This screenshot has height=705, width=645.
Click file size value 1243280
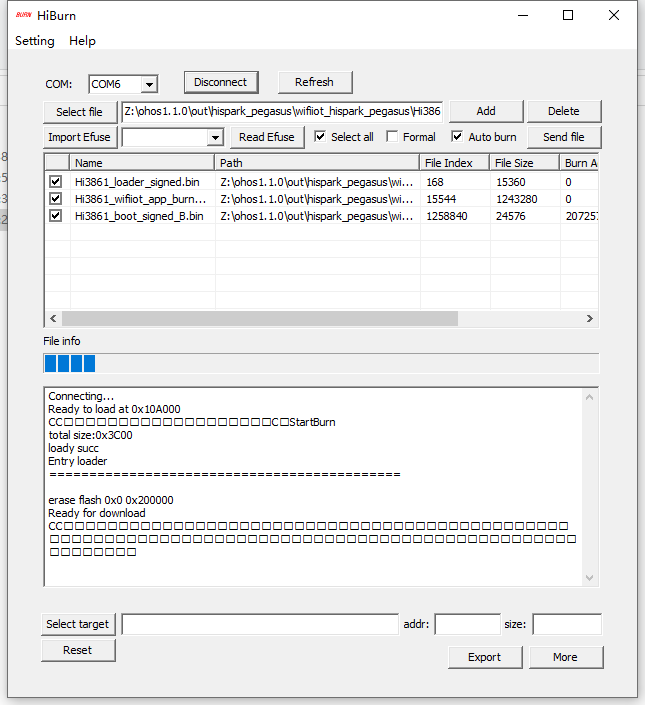point(516,199)
